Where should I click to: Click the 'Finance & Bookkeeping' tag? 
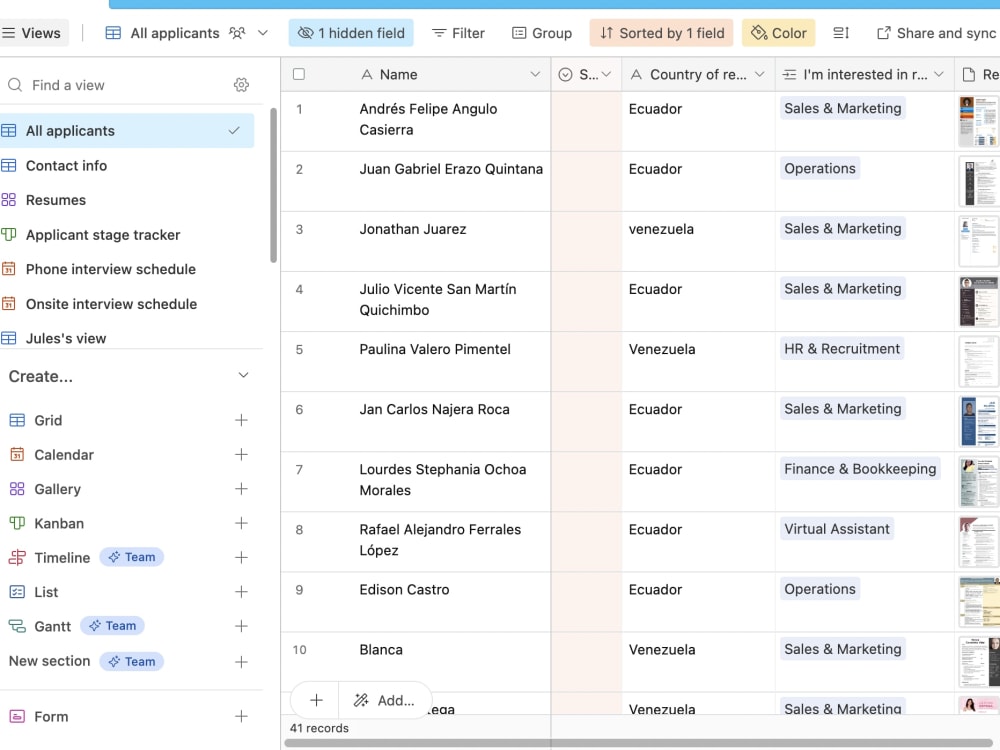[x=860, y=469]
